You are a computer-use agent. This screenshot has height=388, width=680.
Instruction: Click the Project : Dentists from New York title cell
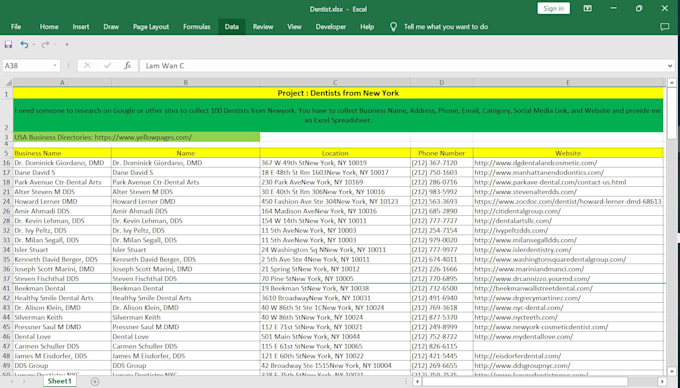pos(338,93)
